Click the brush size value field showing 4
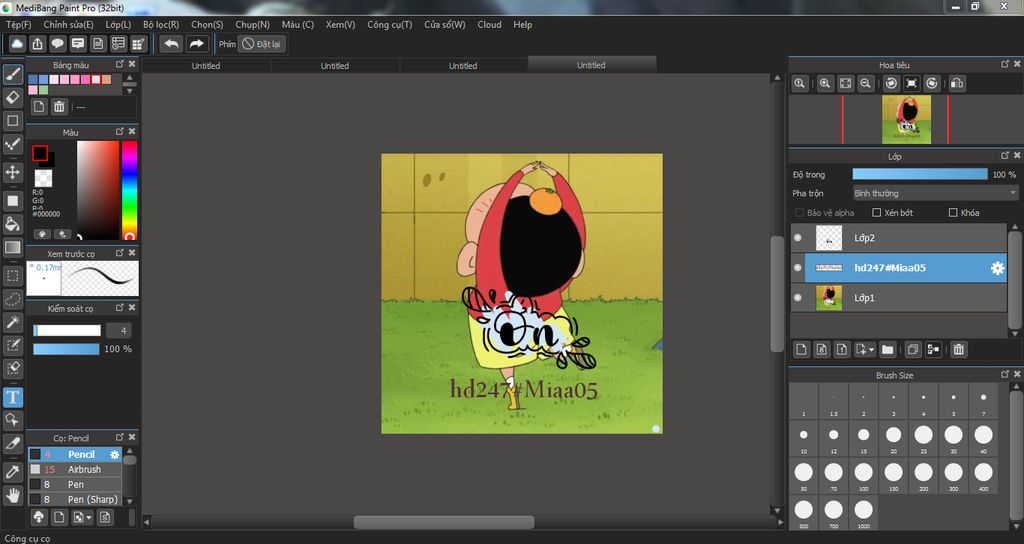 pyautogui.click(x=119, y=330)
